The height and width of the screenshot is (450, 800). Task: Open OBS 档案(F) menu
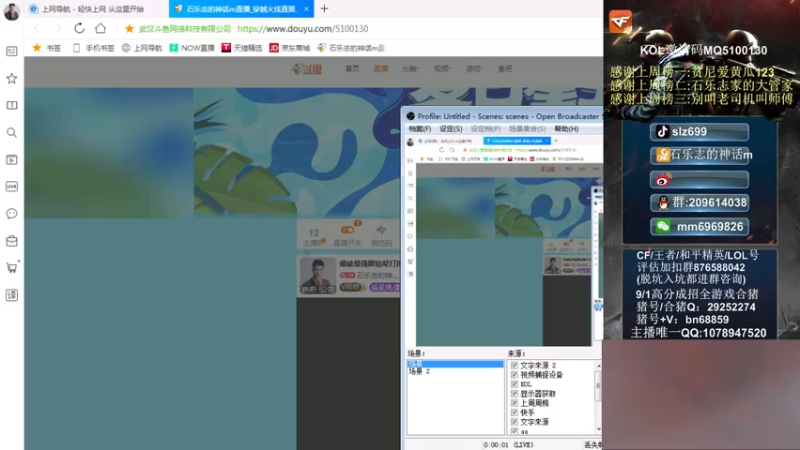(420, 129)
